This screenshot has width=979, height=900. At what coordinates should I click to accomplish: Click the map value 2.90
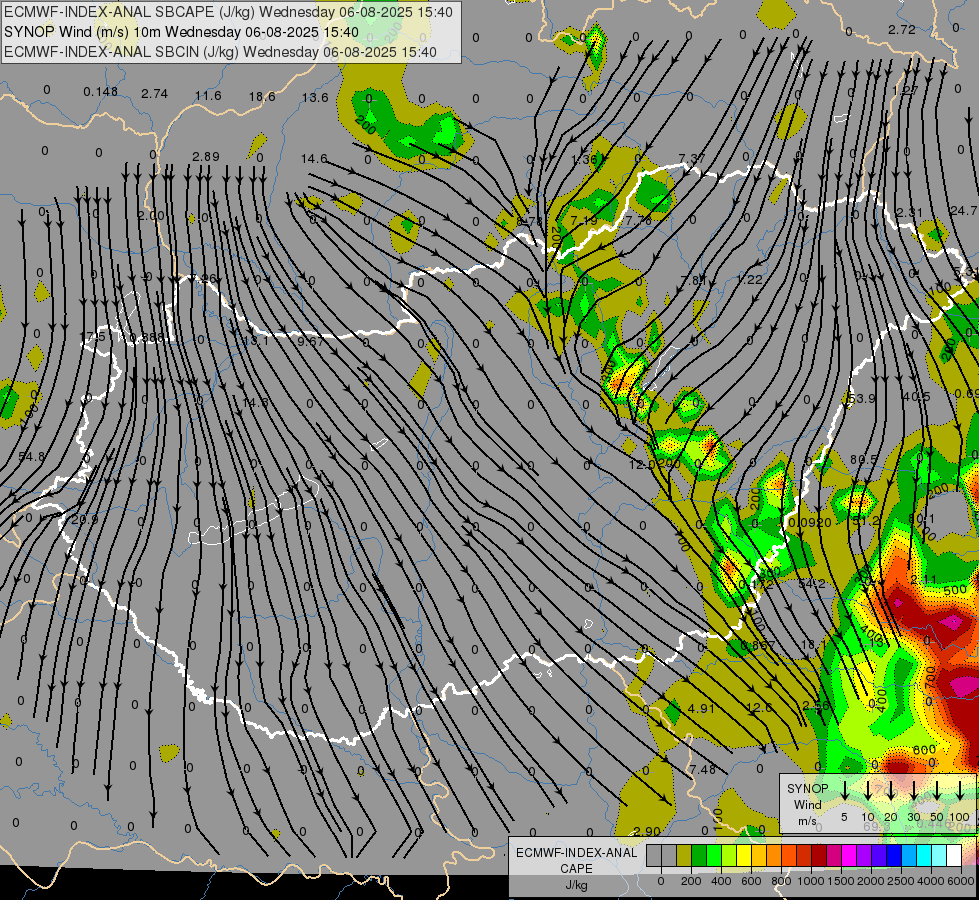pos(647,831)
